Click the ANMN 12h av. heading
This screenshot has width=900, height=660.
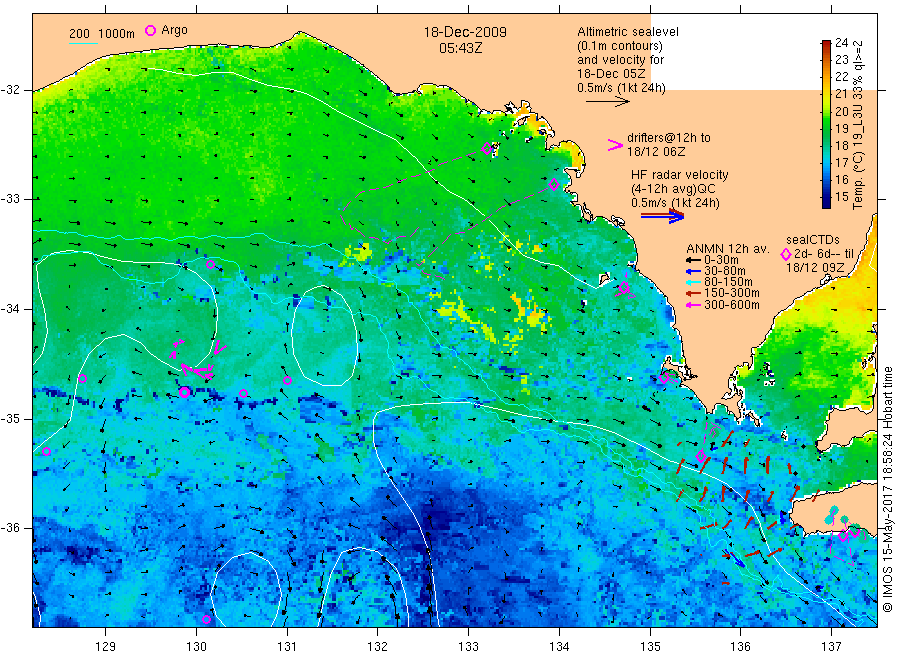coord(728,249)
